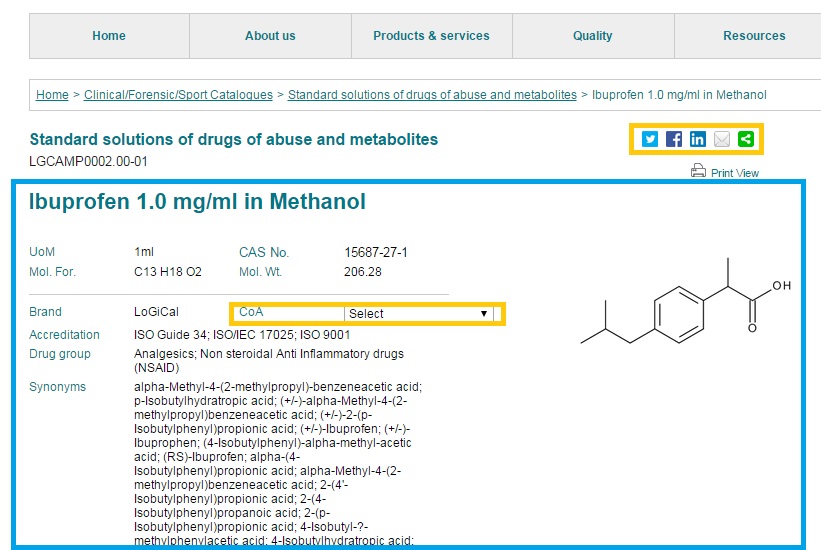Open the Resources menu item
821x550 pixels.
pyautogui.click(x=754, y=36)
